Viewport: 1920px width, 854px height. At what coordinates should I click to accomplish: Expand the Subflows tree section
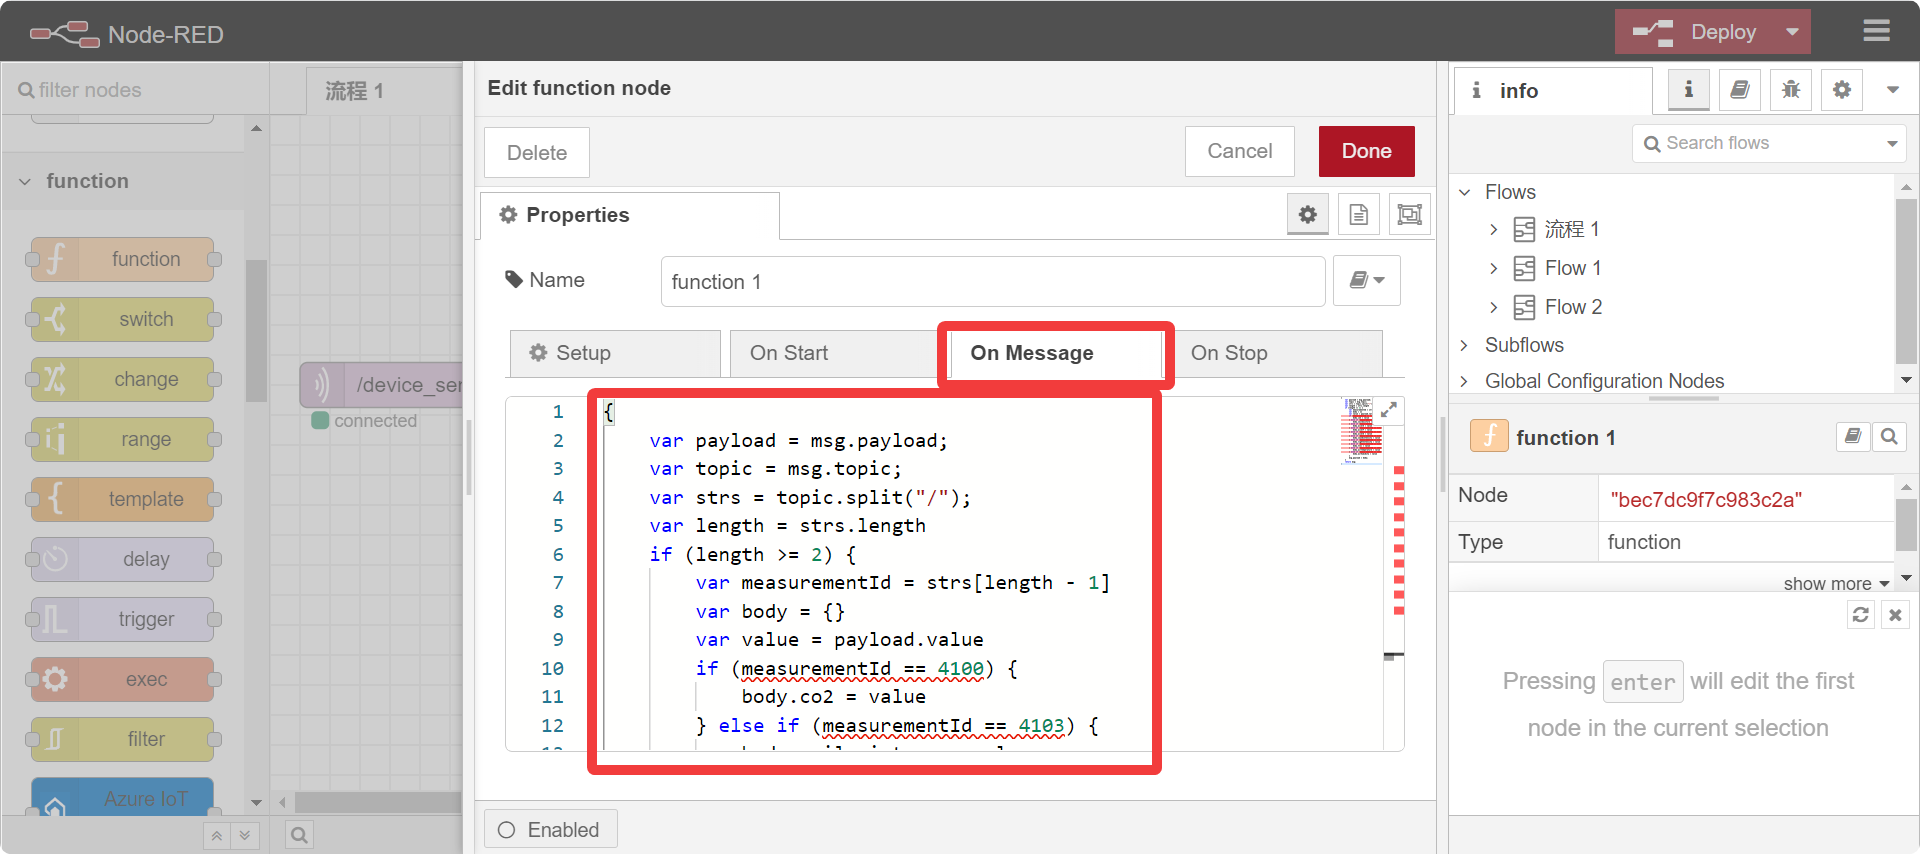1465,345
